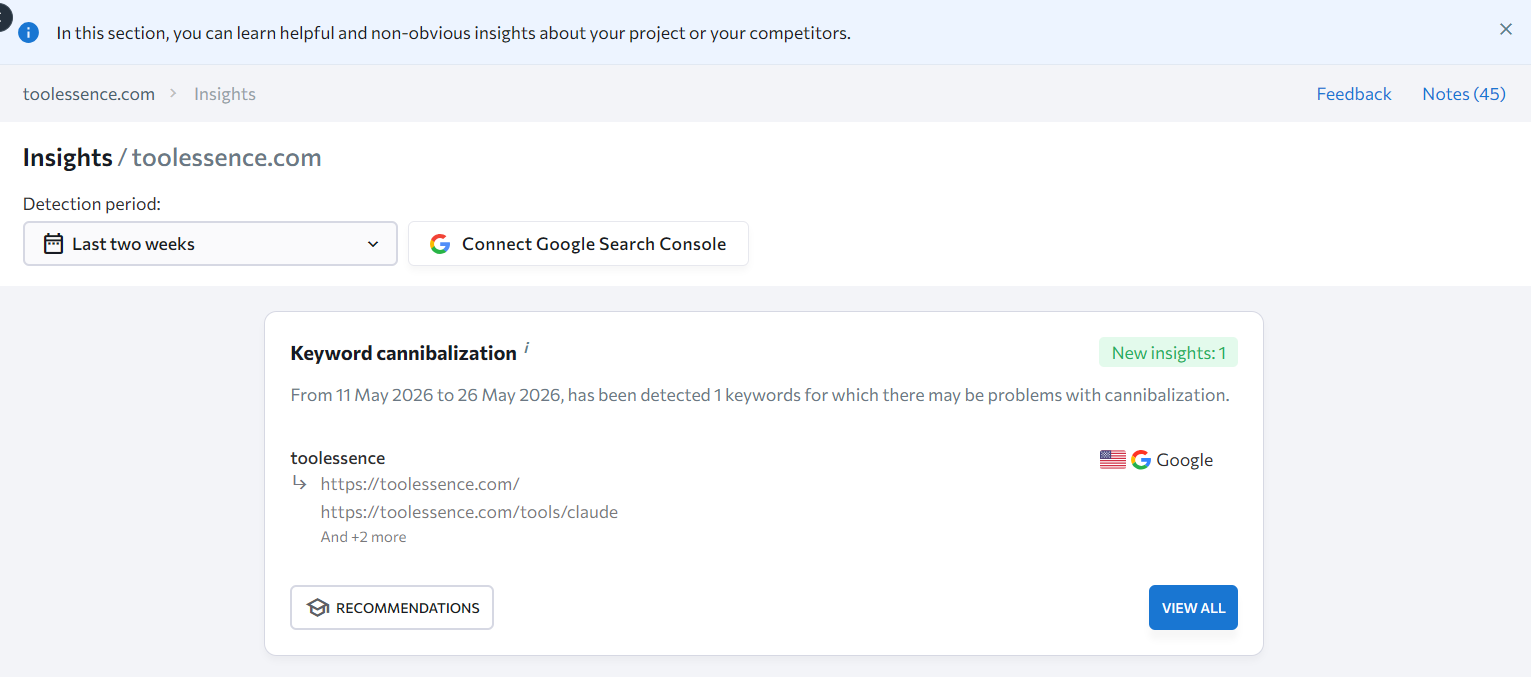The width and height of the screenshot is (1531, 677).
Task: Click the graduation cap icon on Recommendations
Action: tap(318, 608)
